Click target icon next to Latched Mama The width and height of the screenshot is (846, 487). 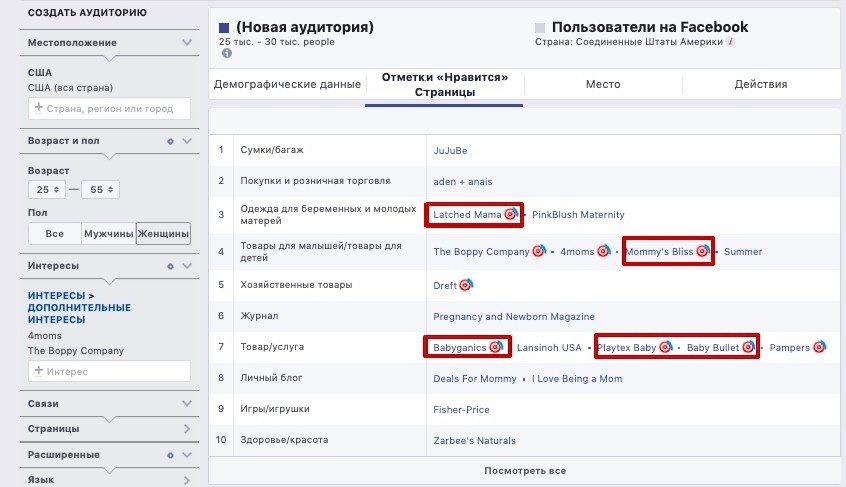coord(510,214)
